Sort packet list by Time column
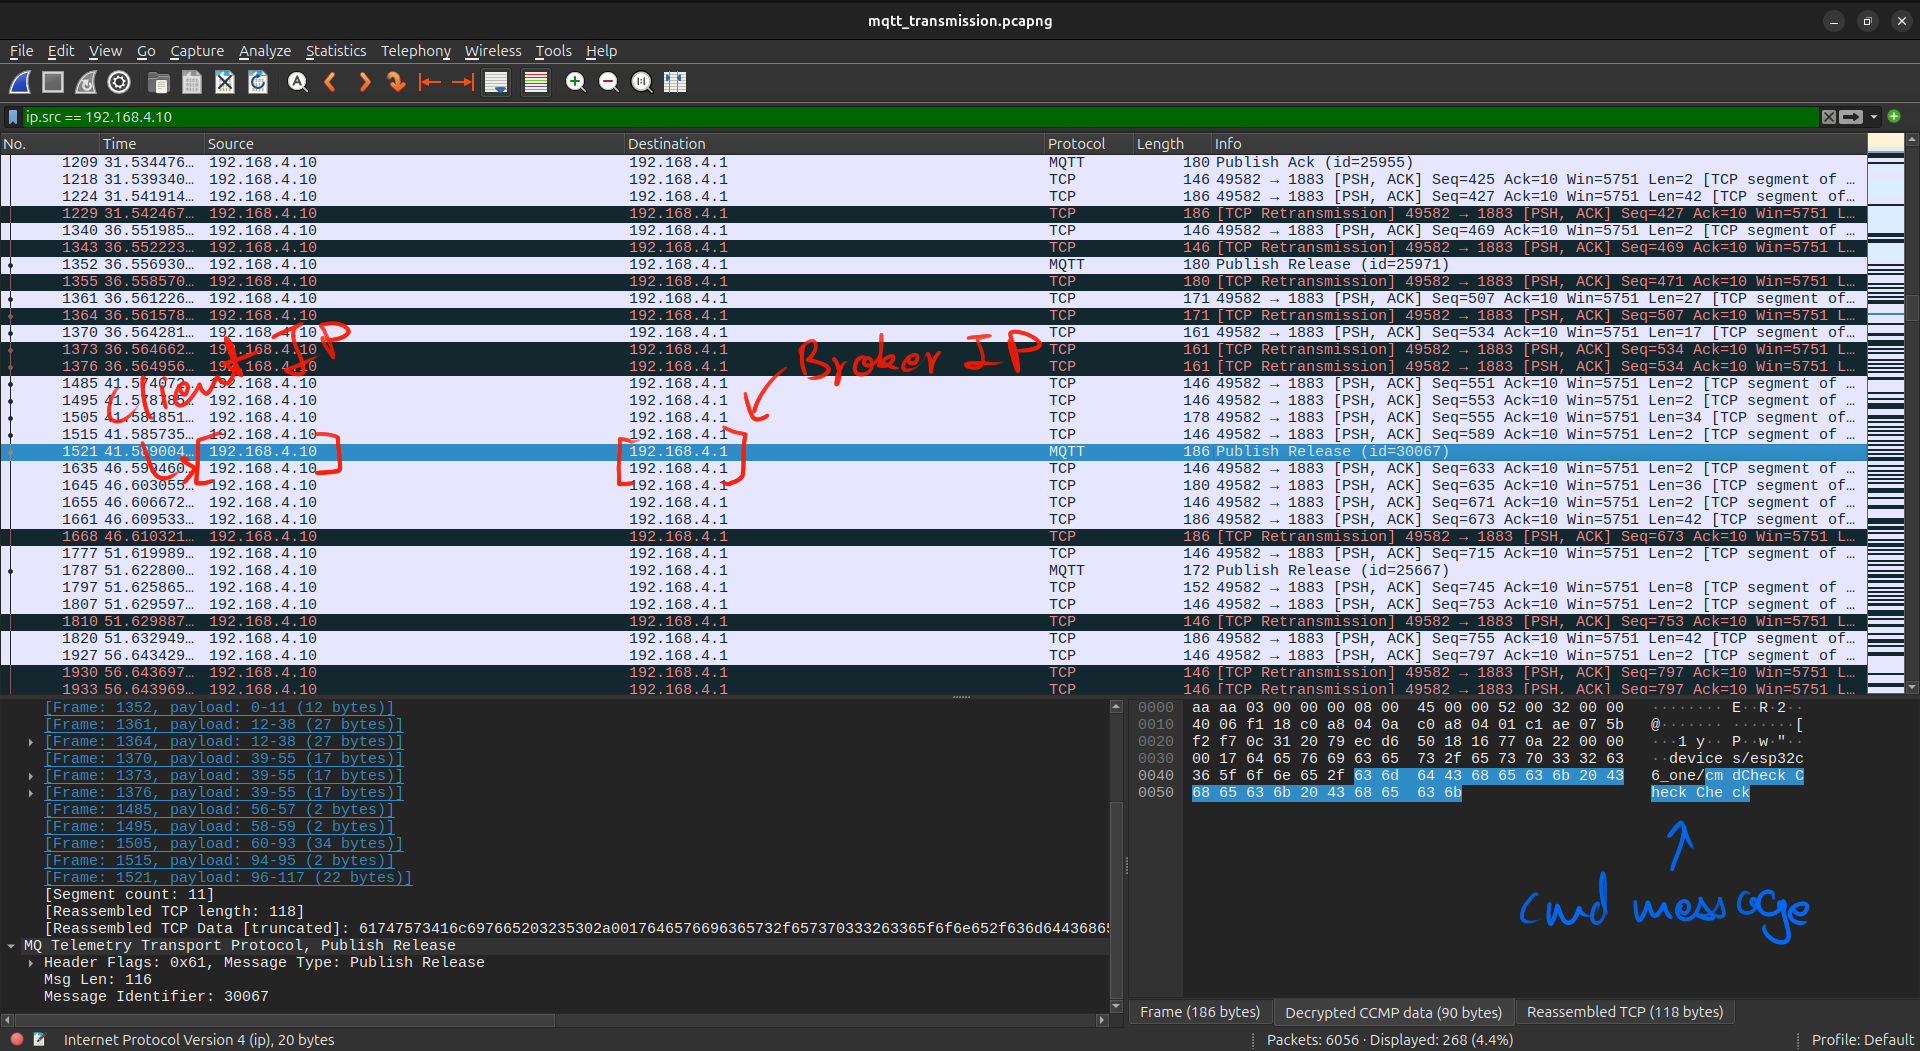Screen dimensions: 1920x1051 tap(152, 144)
